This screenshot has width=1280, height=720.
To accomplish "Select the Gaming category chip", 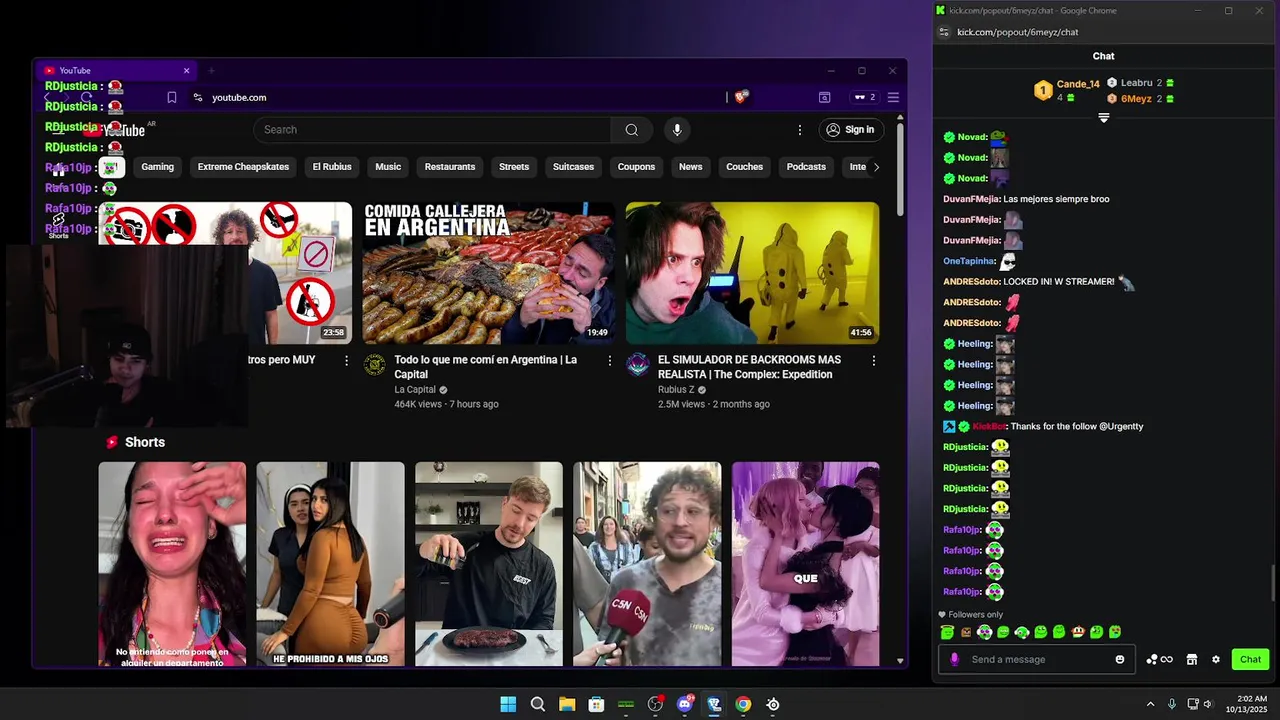I will [157, 167].
